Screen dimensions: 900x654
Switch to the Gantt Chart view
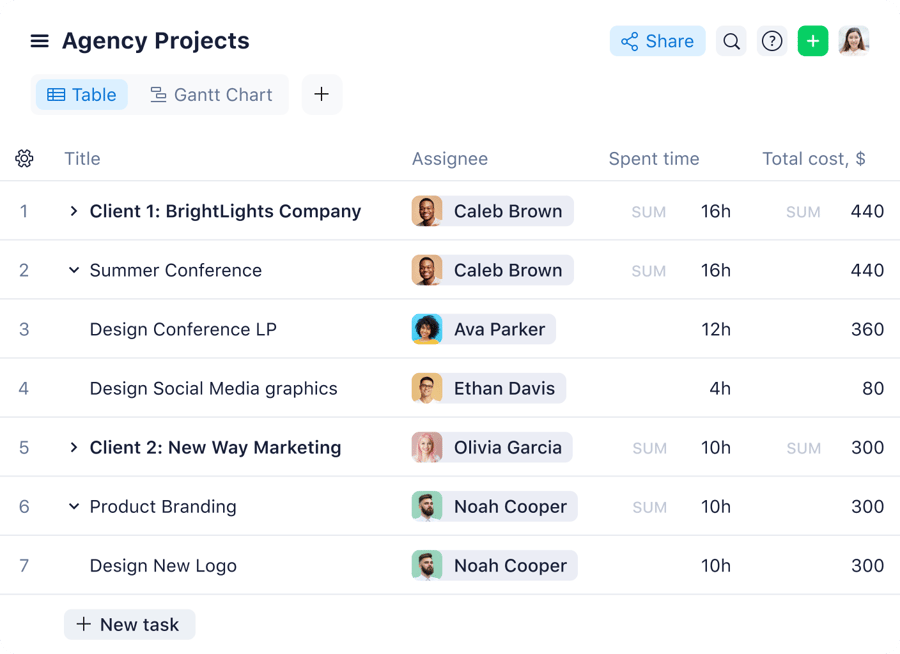point(211,94)
